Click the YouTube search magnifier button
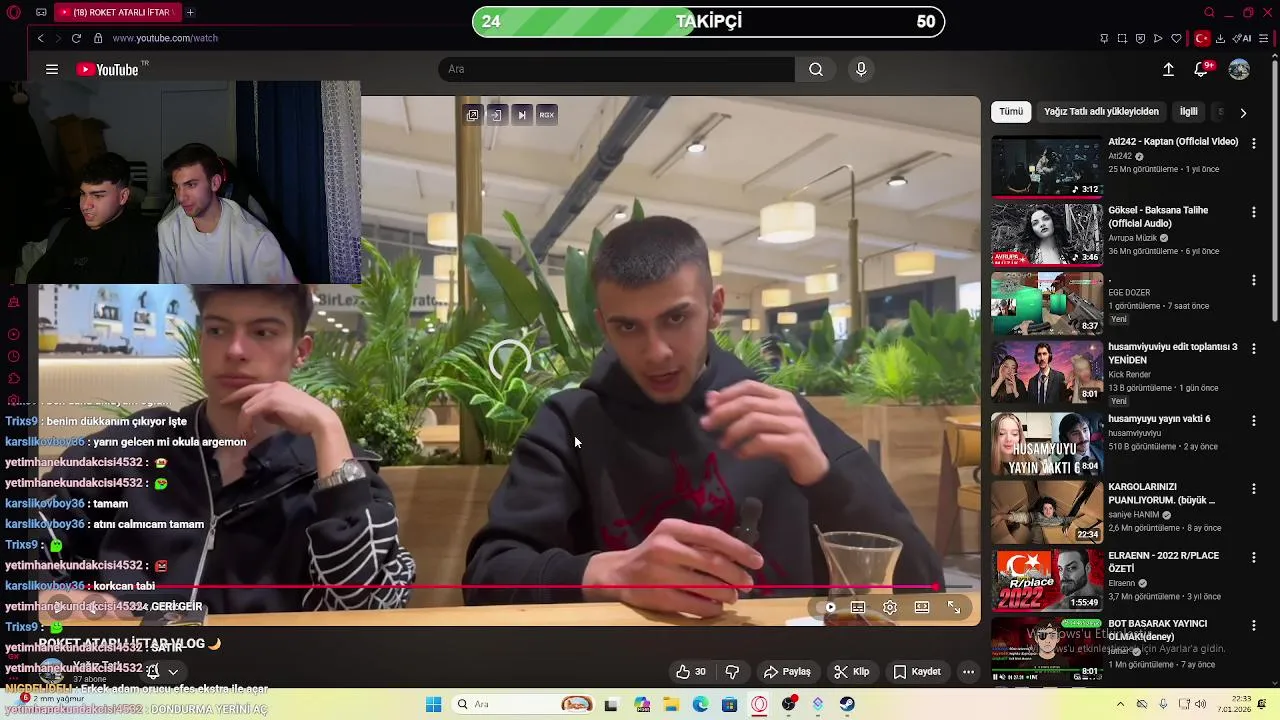The height and width of the screenshot is (720, 1280). pos(816,69)
